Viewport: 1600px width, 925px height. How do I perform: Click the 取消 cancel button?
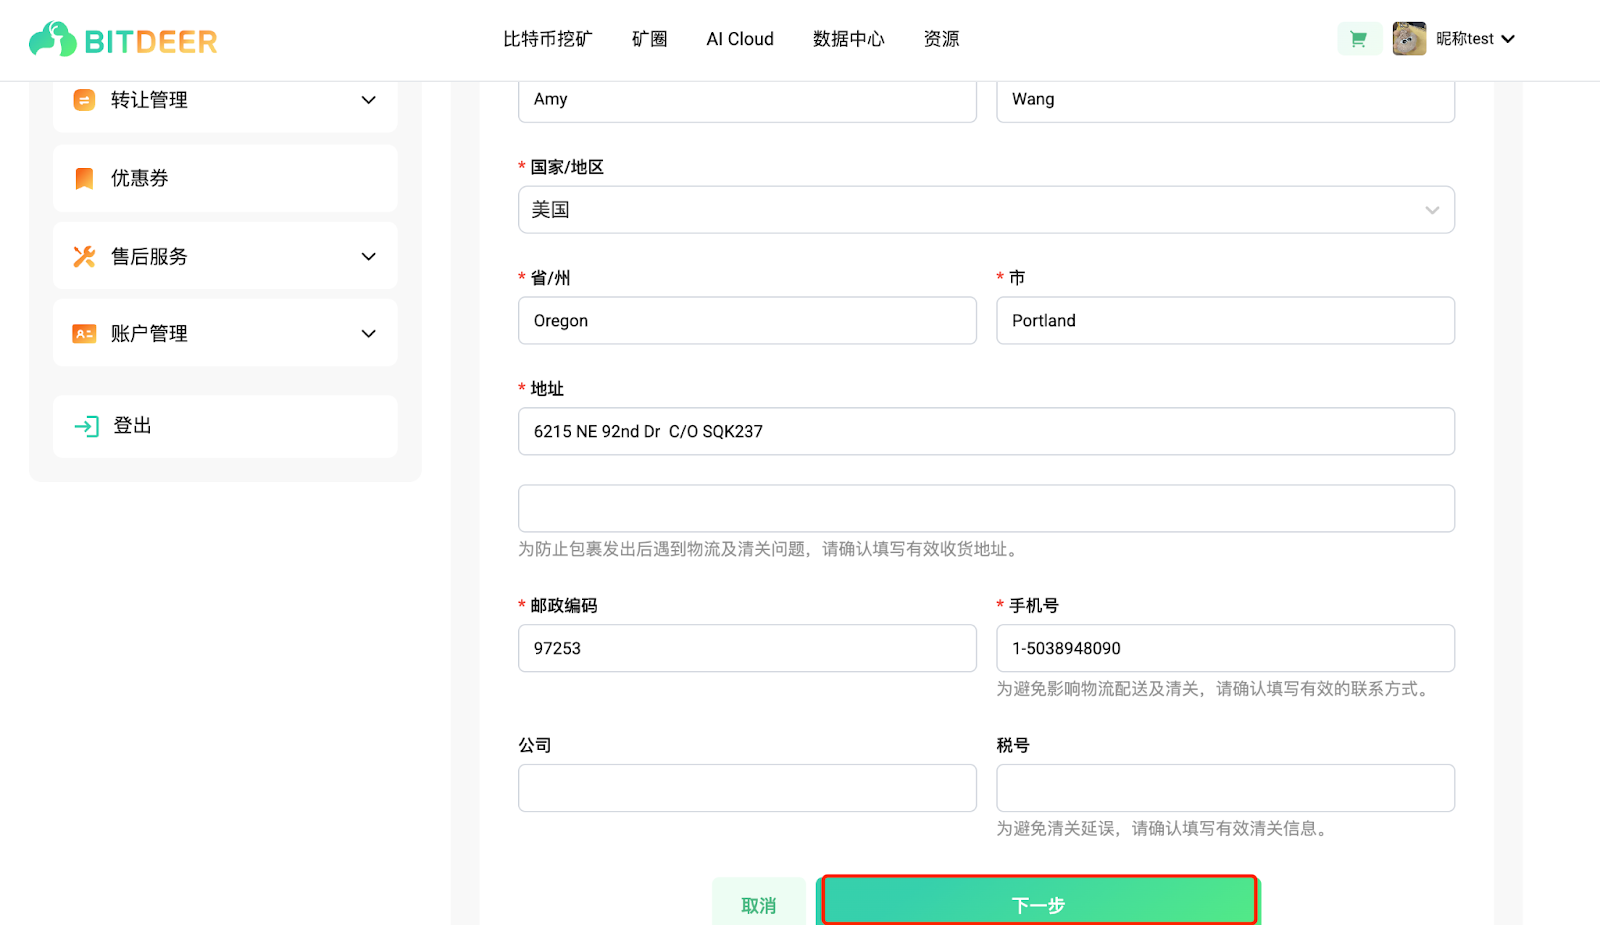click(x=759, y=904)
